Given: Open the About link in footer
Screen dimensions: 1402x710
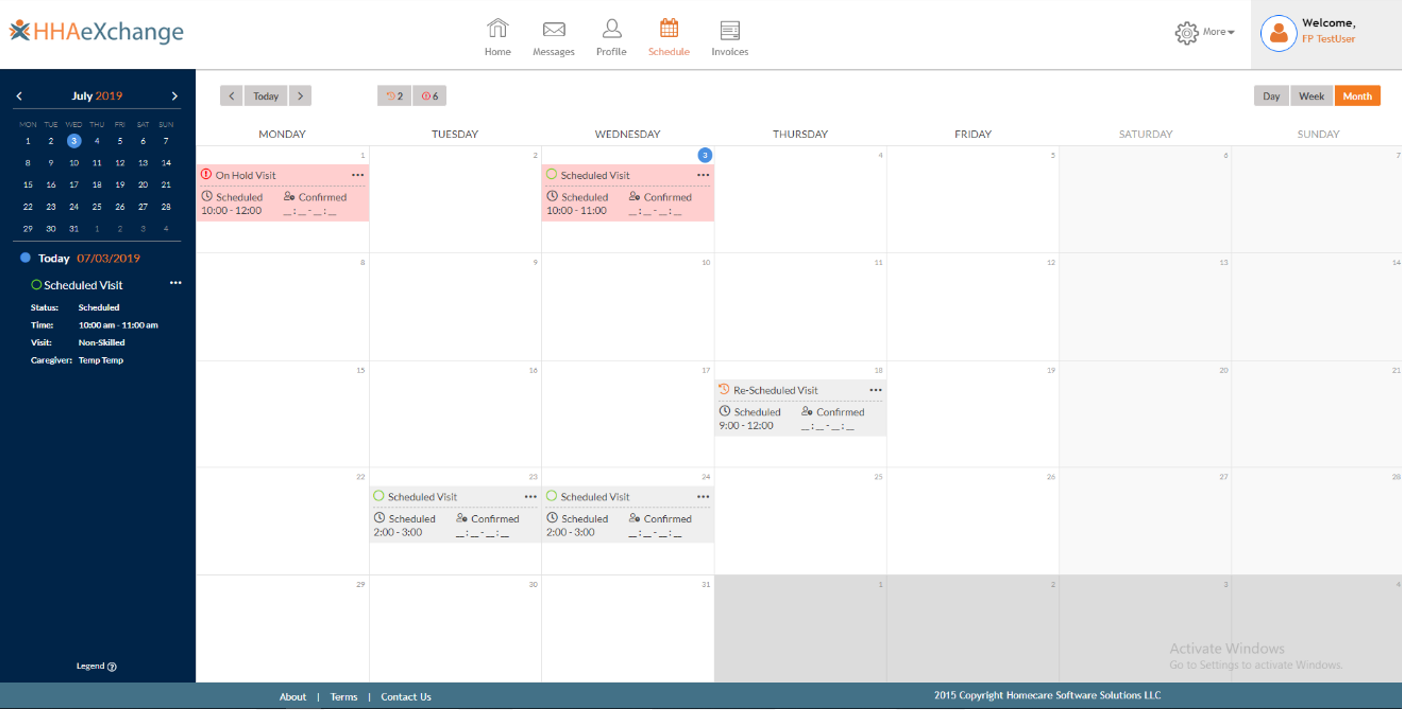Looking at the screenshot, I should pos(293,697).
